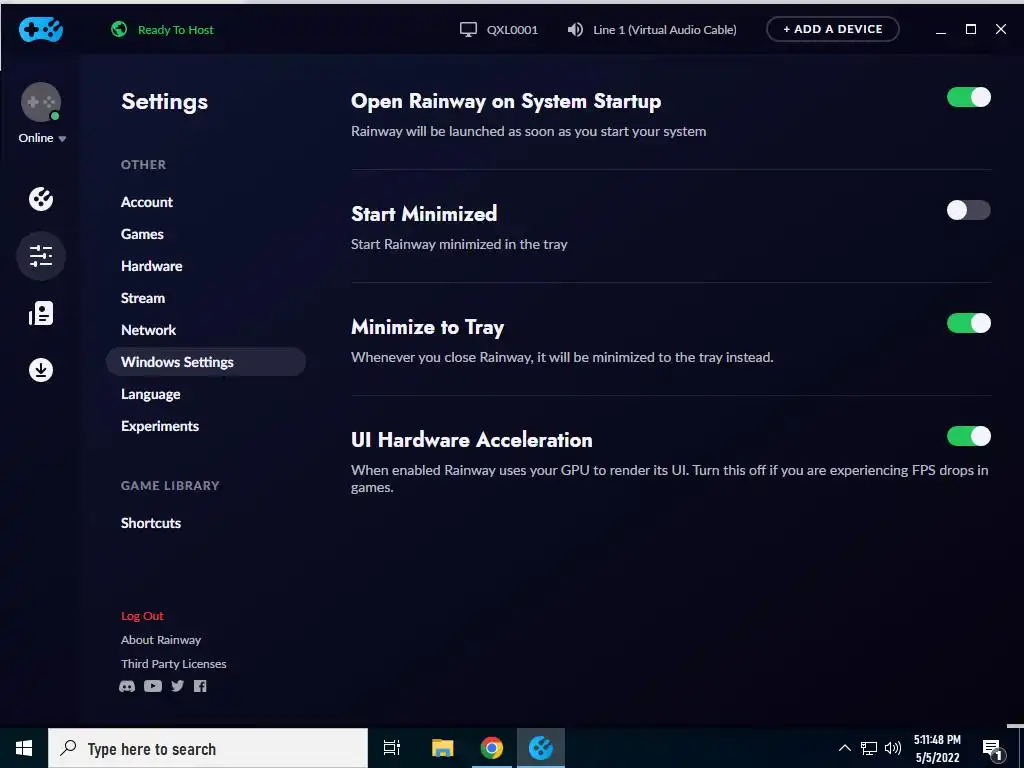The image size is (1024, 768).
Task: Open Experiments settings section
Action: 160,426
